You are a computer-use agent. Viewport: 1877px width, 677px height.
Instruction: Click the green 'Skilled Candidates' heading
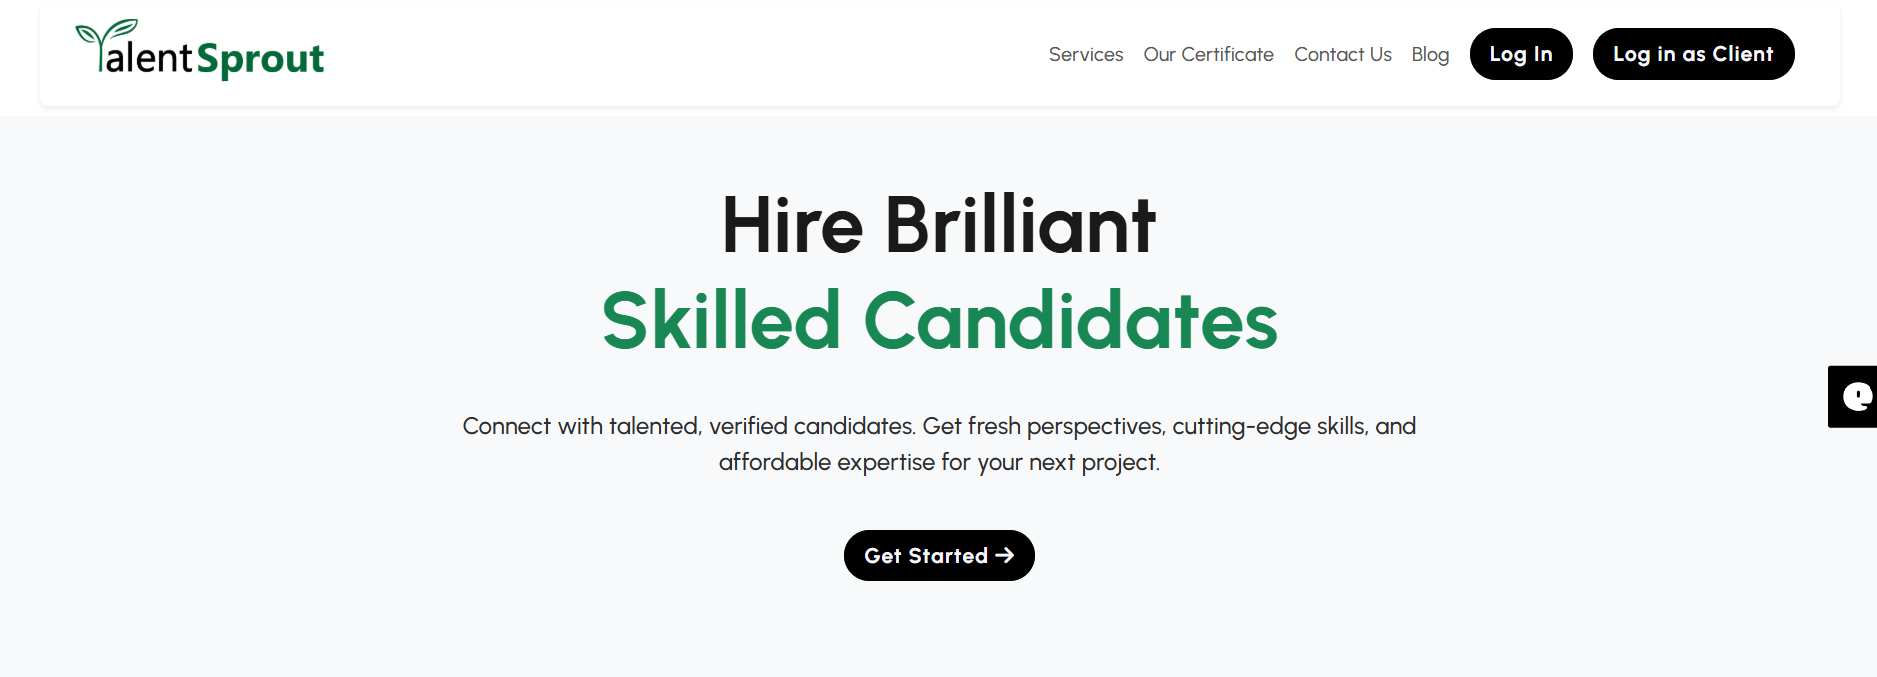click(x=938, y=318)
